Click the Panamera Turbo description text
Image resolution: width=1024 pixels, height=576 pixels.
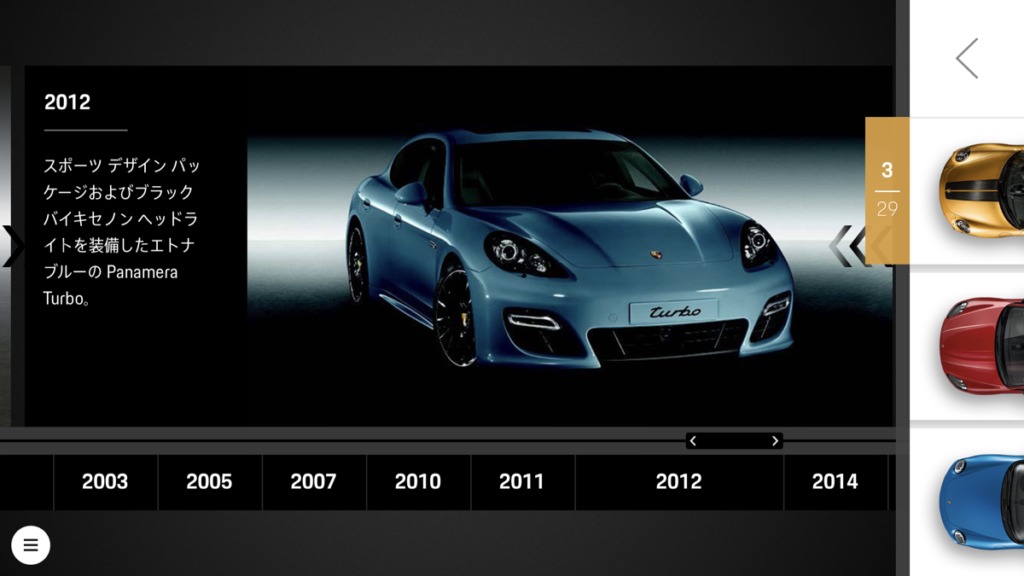coord(121,232)
